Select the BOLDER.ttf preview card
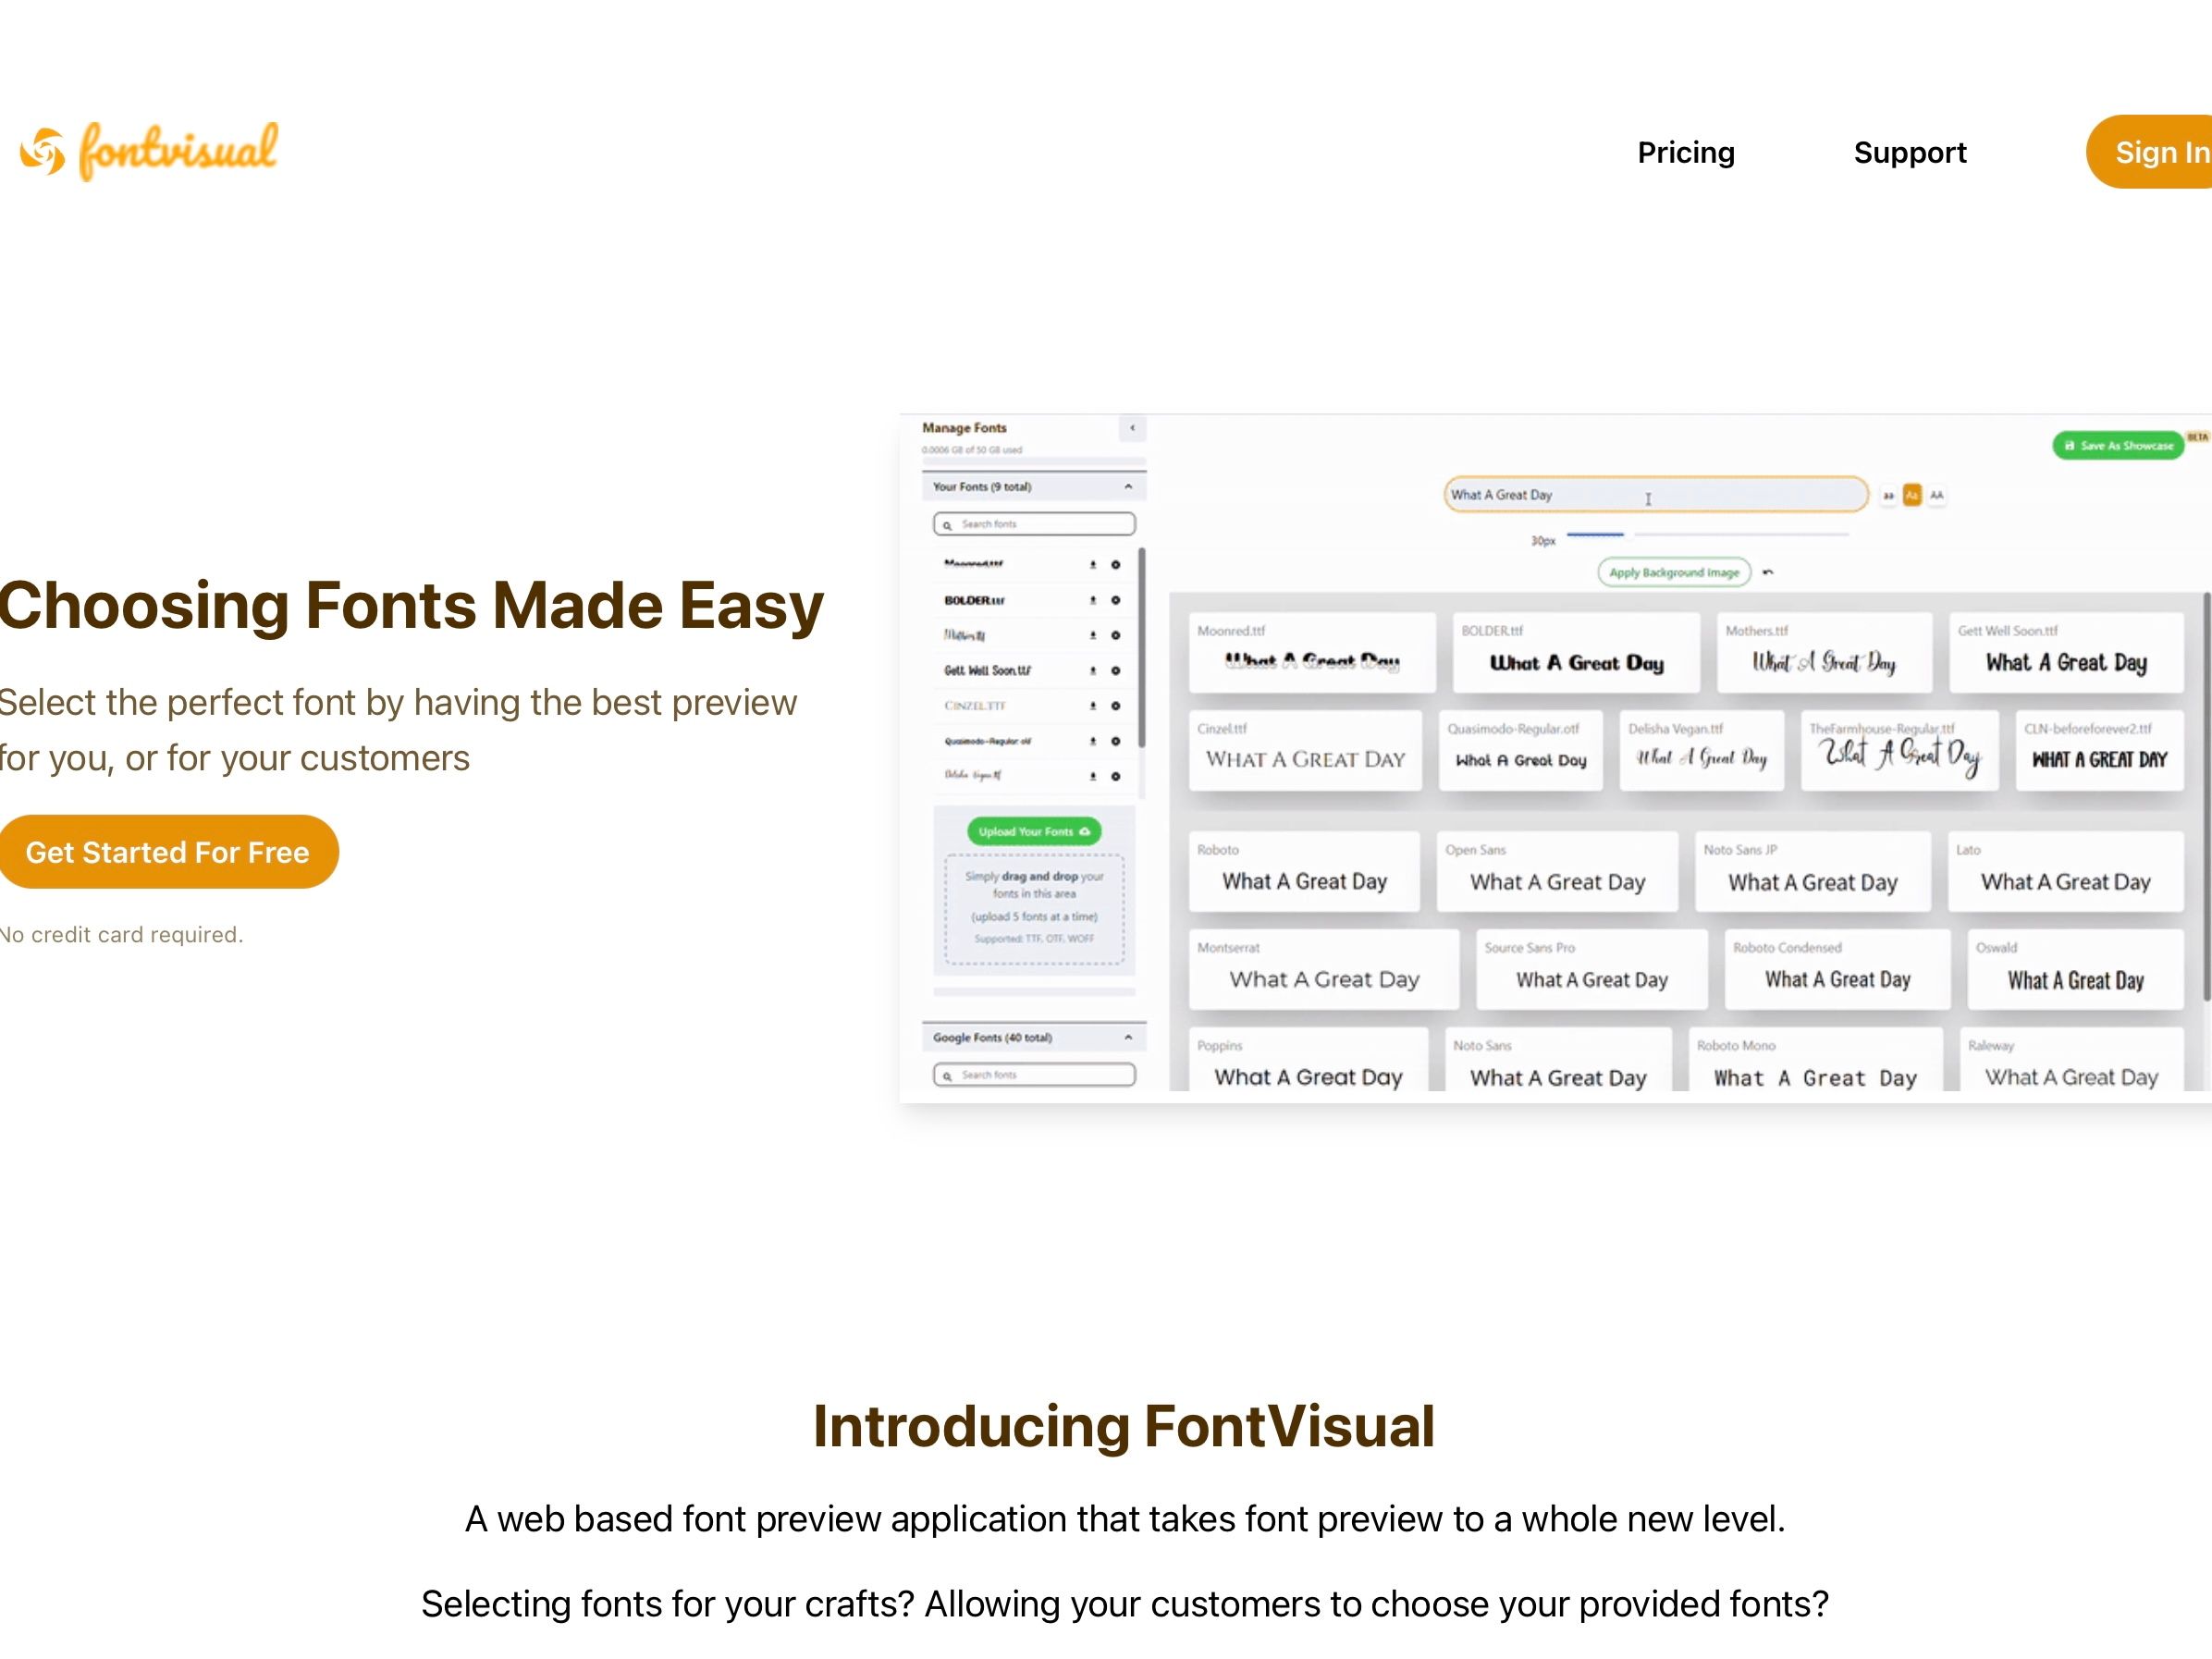Viewport: 2212px width, 1659px height. click(x=1576, y=653)
